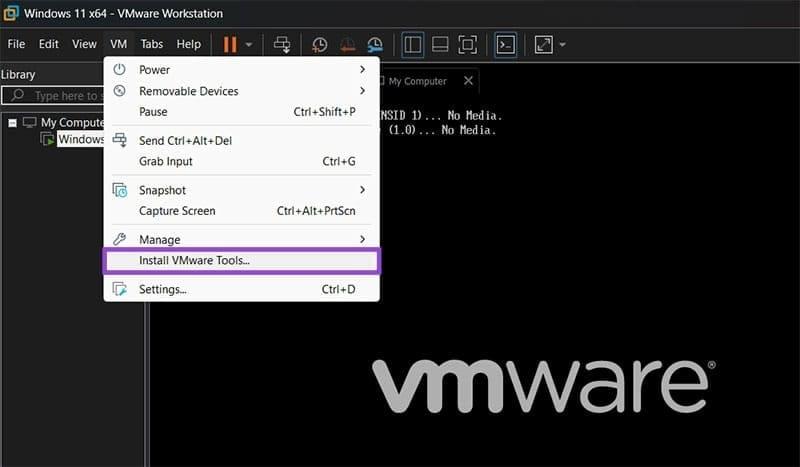800x467 pixels.
Task: Close the My Computer tab
Action: pos(468,81)
